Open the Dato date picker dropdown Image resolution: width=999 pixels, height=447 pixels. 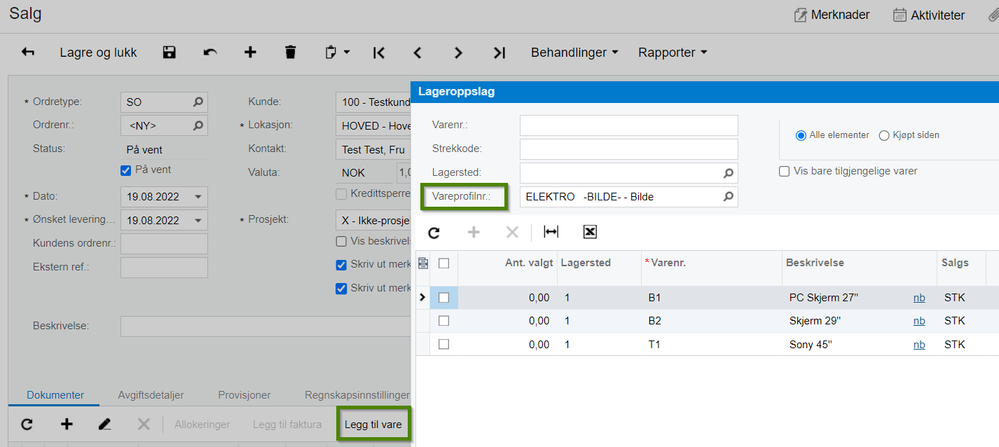pos(198,197)
